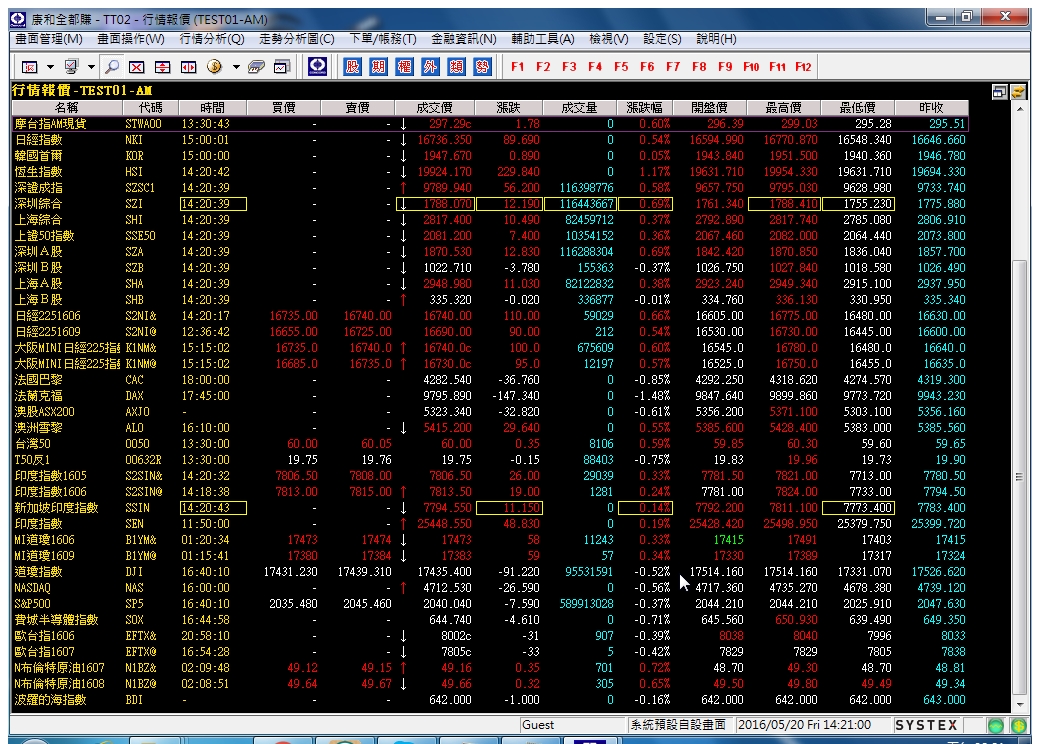Open the 走勢分析圖(C) menu

point(296,39)
